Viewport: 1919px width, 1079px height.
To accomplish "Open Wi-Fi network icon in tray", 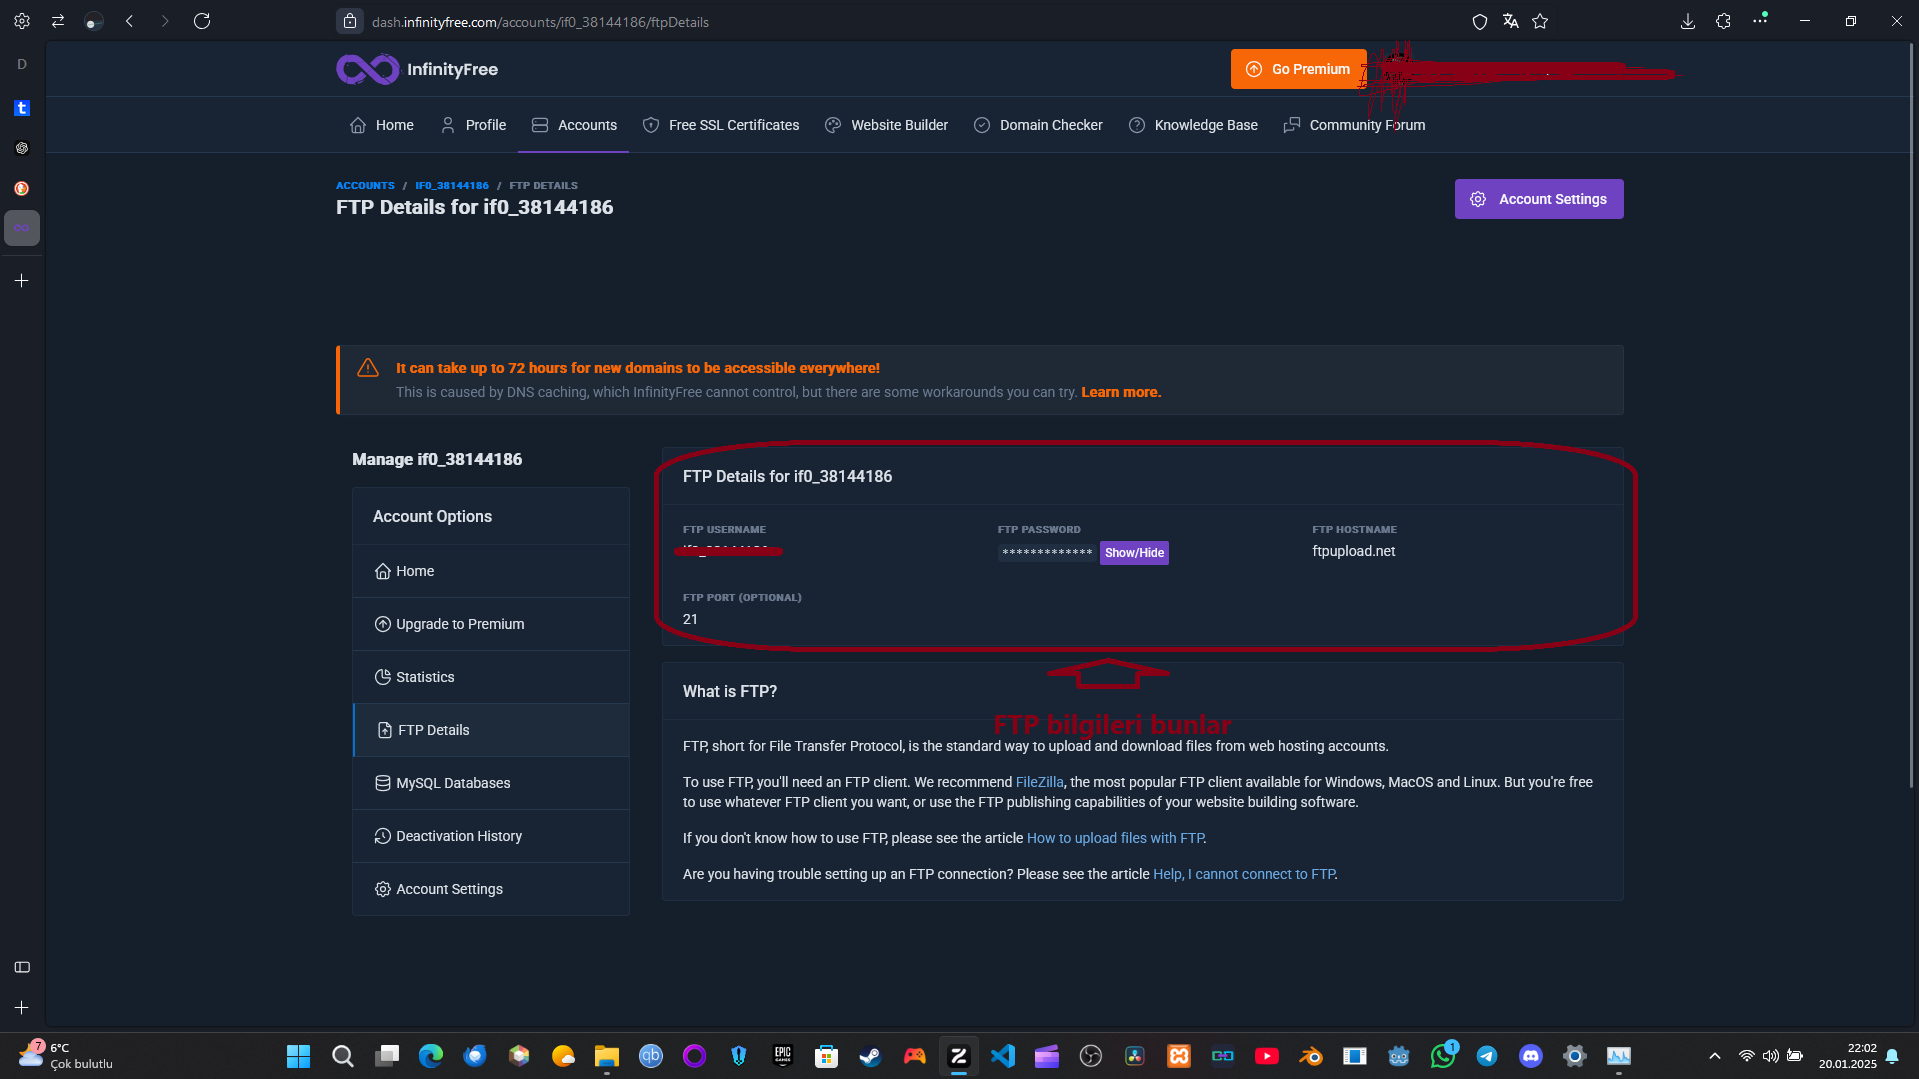I will coord(1746,1056).
